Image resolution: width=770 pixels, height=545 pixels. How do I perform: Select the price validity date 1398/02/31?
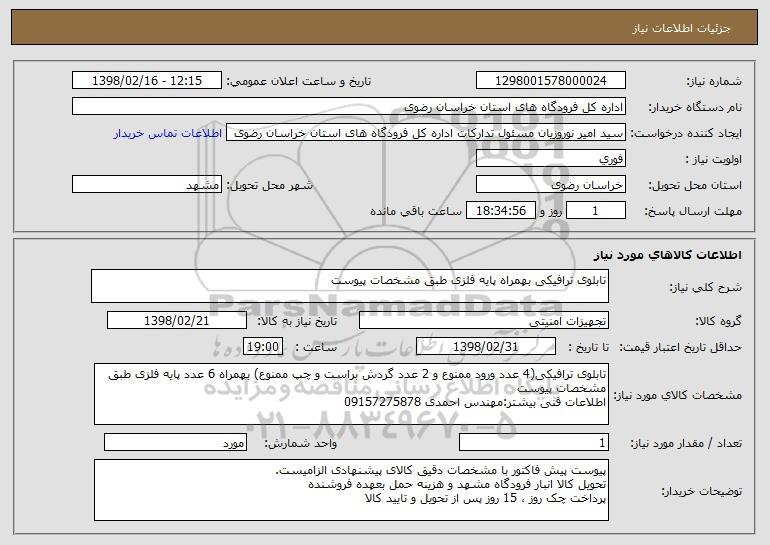coord(486,347)
